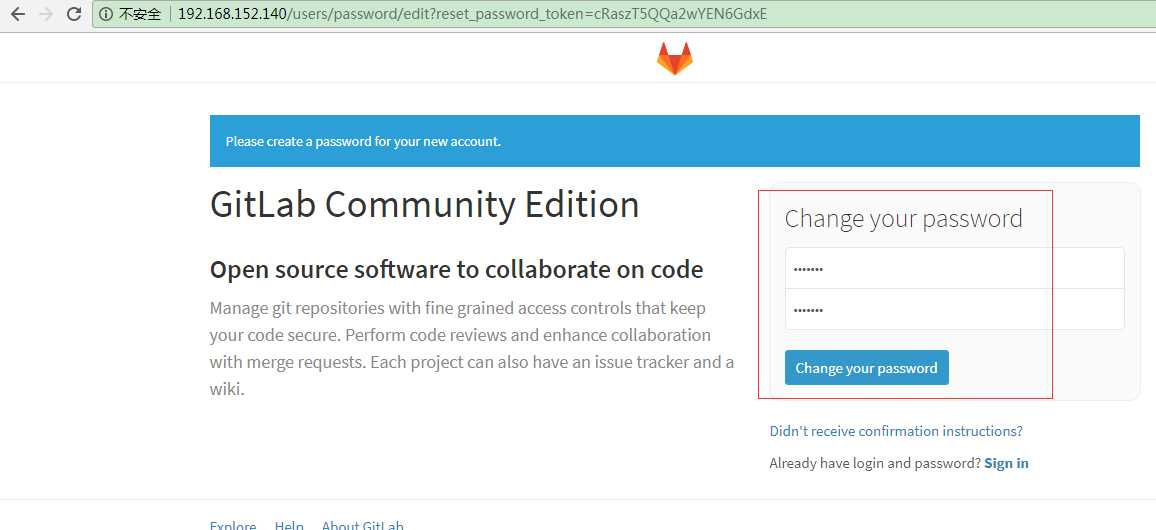1156x530 pixels.
Task: Click the browser back arrow
Action: (x=18, y=14)
